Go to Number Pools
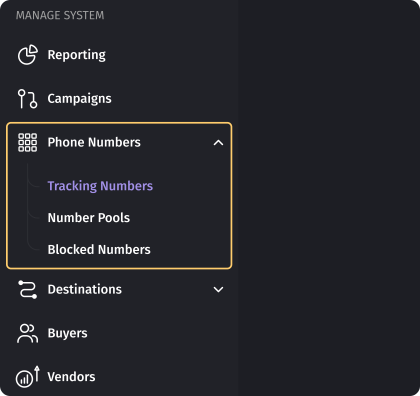This screenshot has width=420, height=396. point(89,218)
